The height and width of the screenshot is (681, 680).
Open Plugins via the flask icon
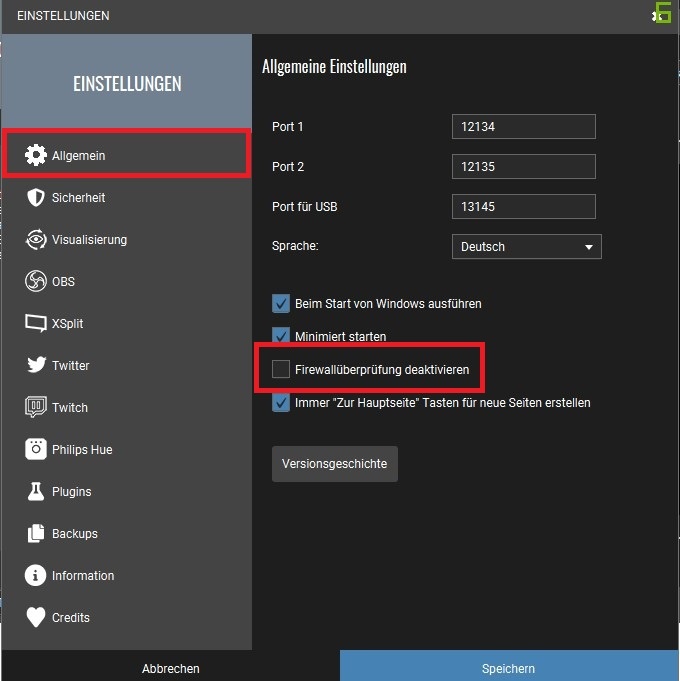tap(36, 492)
